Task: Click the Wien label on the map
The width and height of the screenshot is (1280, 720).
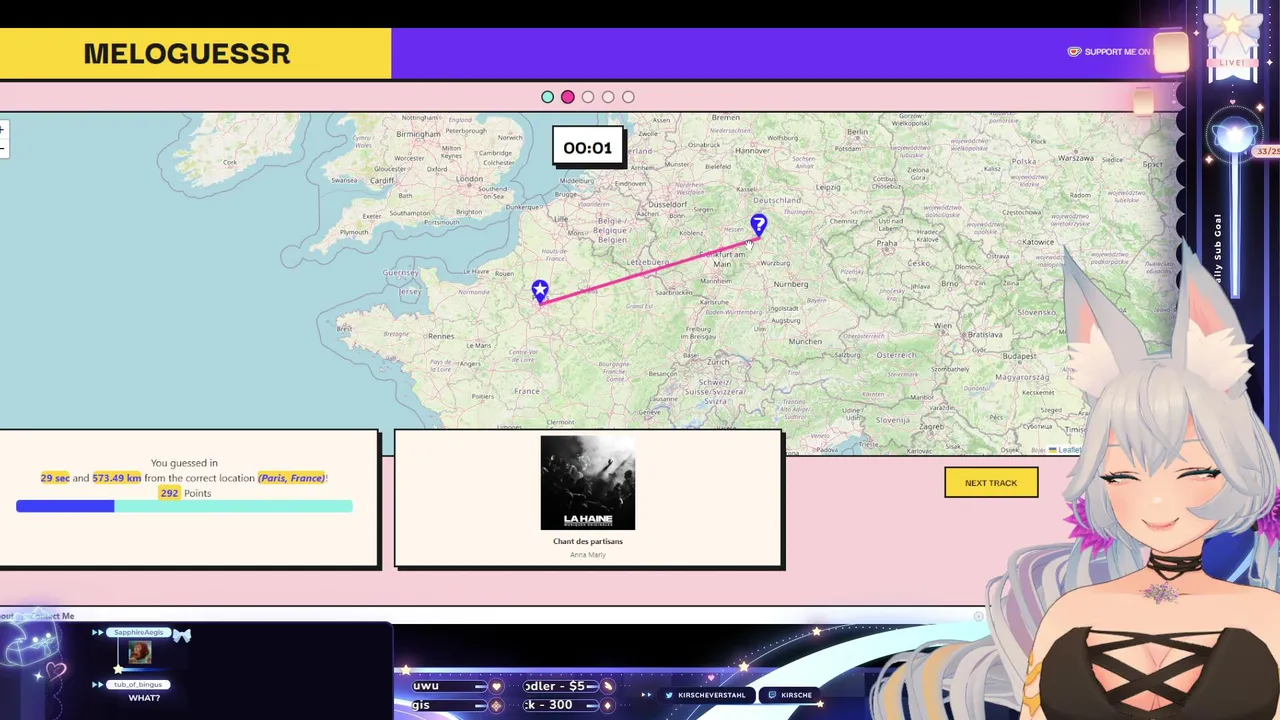Action: (x=942, y=325)
